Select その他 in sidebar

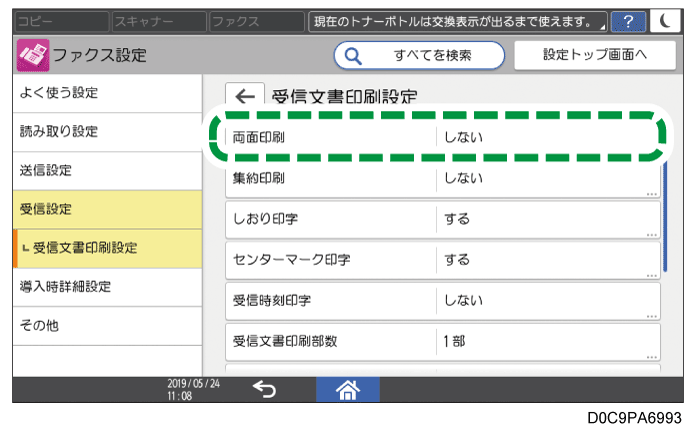[x=107, y=326]
